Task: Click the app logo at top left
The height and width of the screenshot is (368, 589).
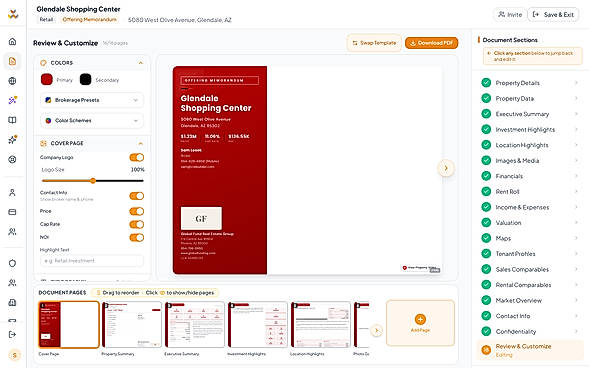Action: coord(13,14)
